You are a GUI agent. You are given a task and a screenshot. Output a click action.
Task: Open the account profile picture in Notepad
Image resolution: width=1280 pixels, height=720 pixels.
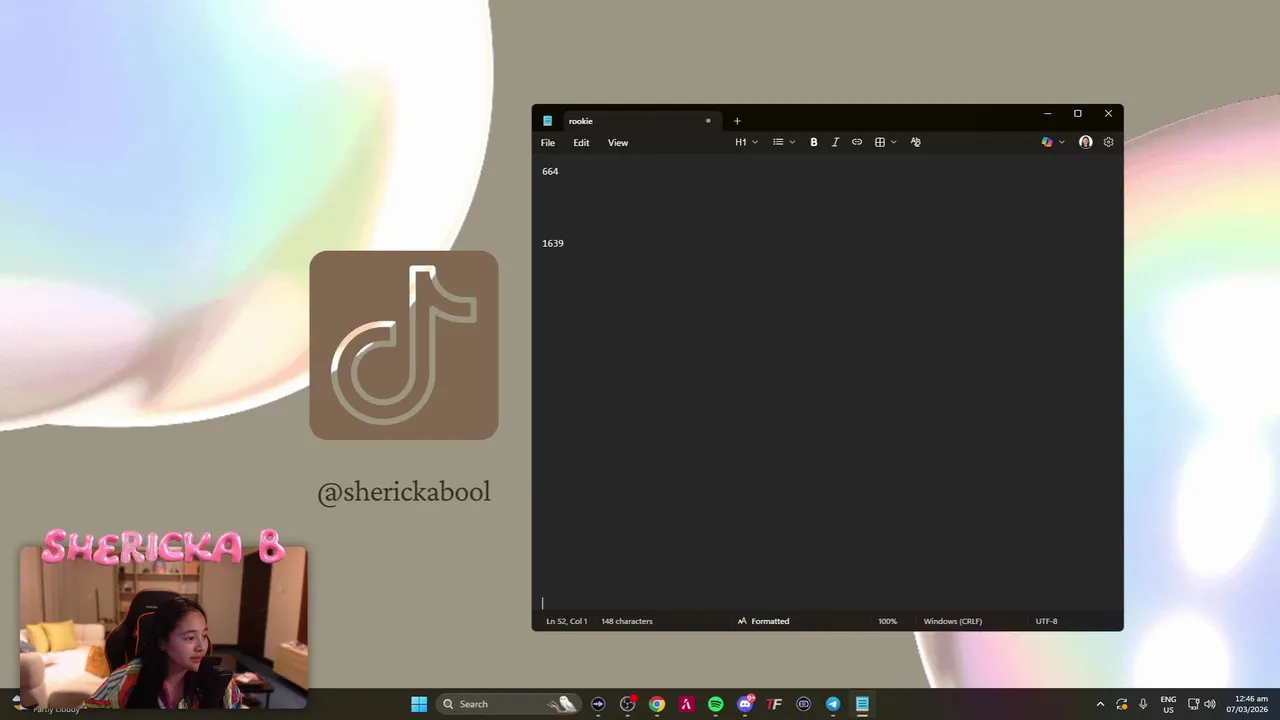pos(1086,142)
